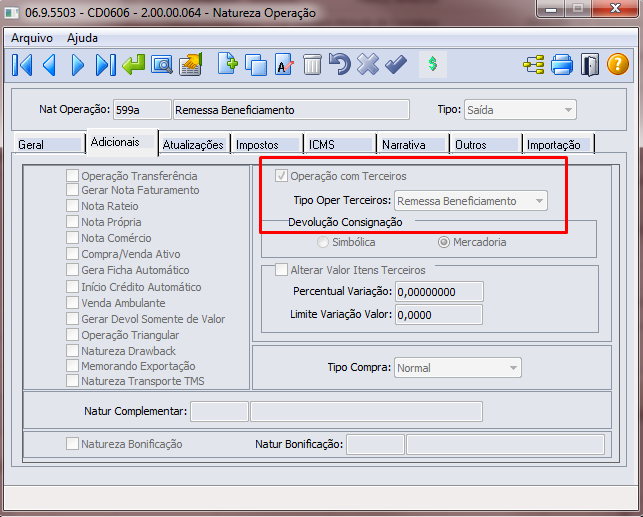Click the Natur Complementar description field

[x=366, y=412]
